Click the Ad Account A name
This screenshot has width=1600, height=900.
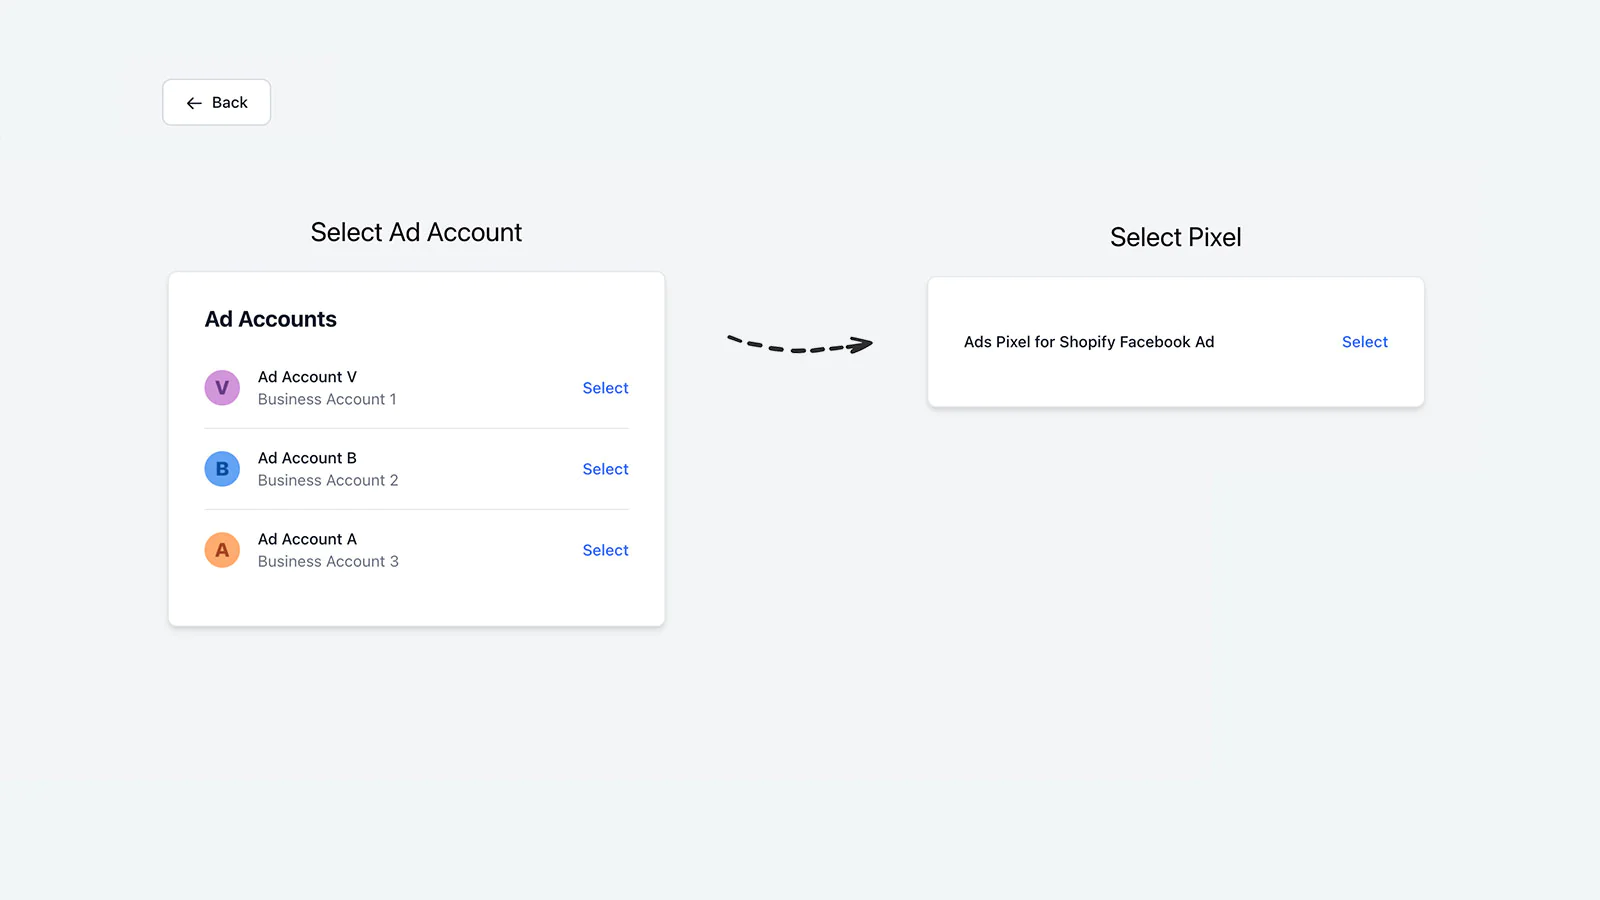307,539
